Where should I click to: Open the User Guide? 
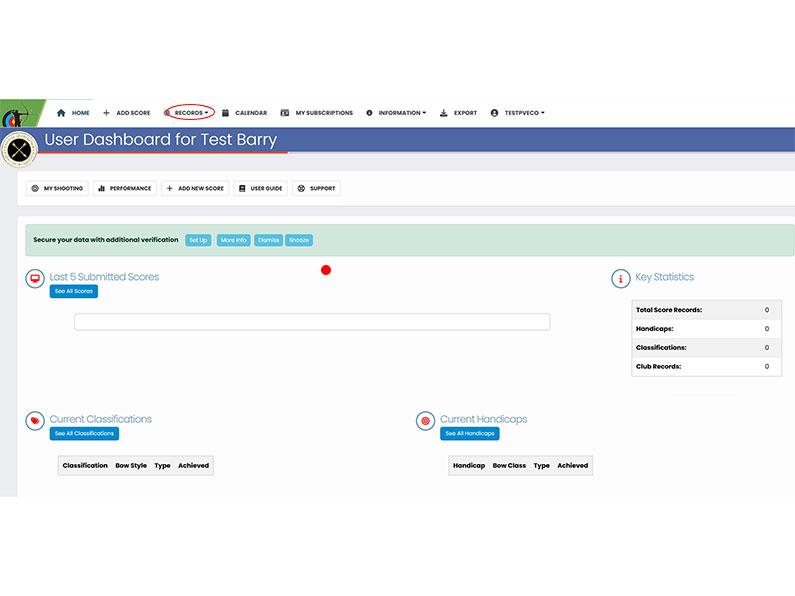[x=261, y=188]
